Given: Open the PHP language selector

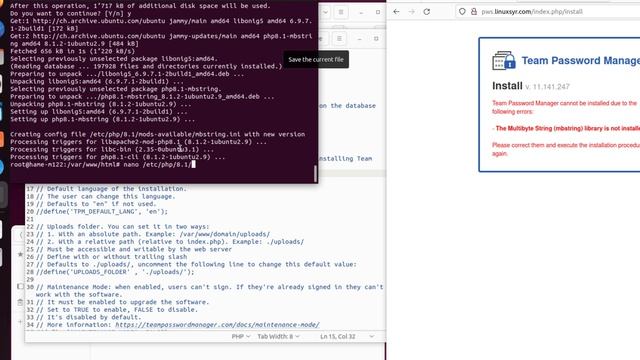Looking at the screenshot, I should tap(241, 336).
